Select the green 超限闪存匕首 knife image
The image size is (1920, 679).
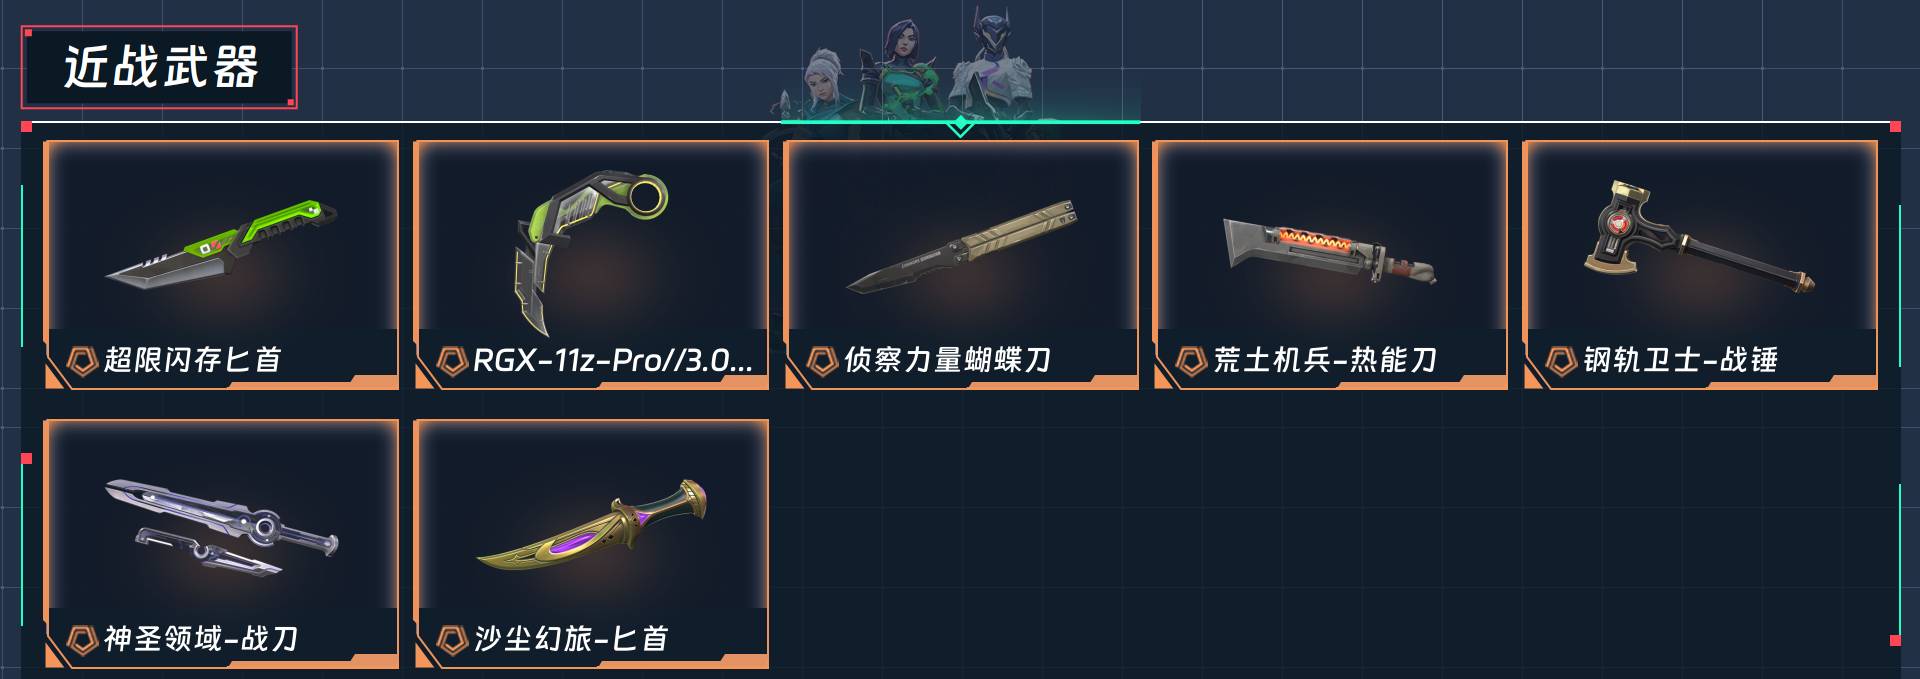coord(221,243)
